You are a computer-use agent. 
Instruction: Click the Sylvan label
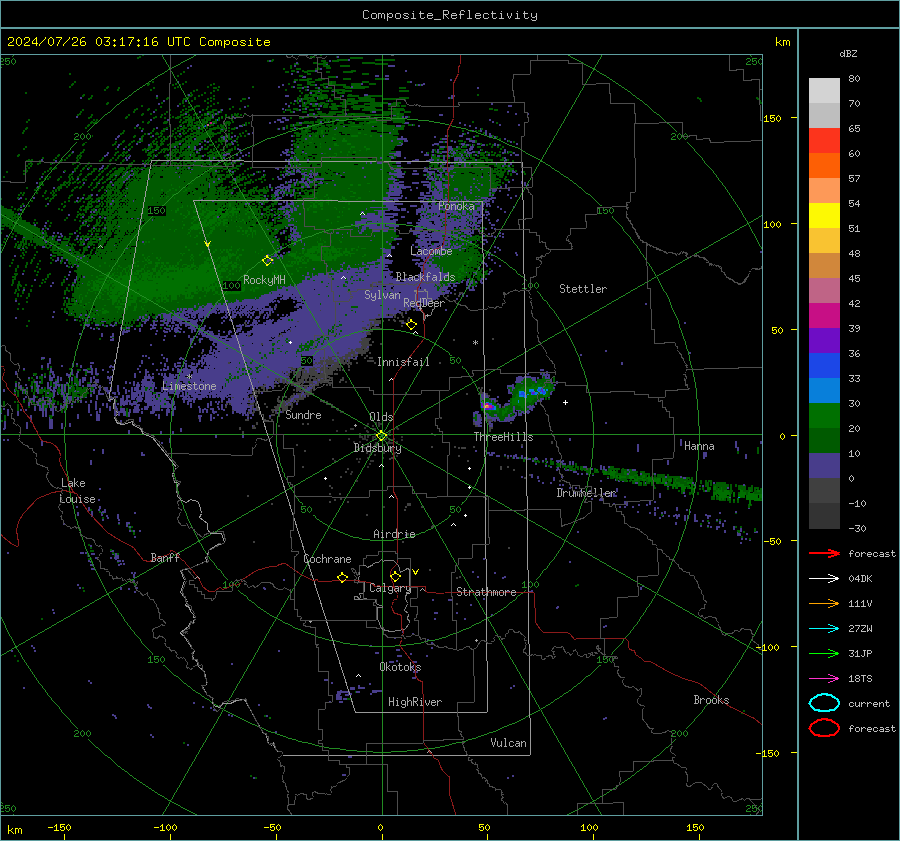point(382,295)
